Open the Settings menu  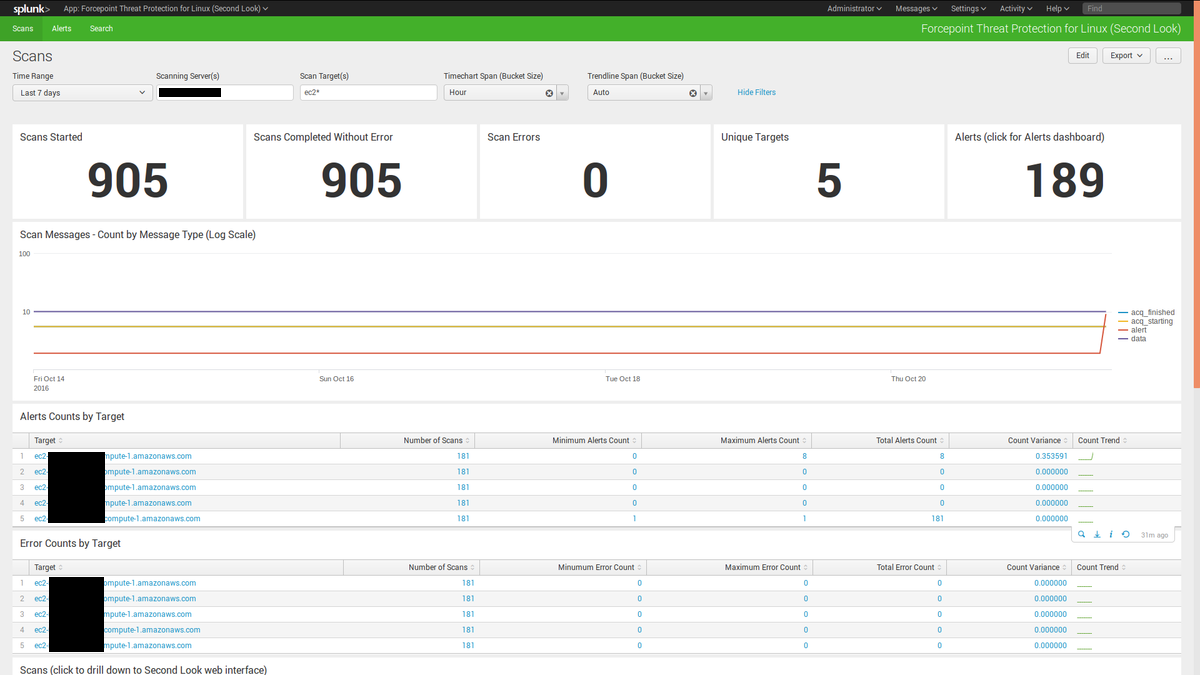point(966,8)
